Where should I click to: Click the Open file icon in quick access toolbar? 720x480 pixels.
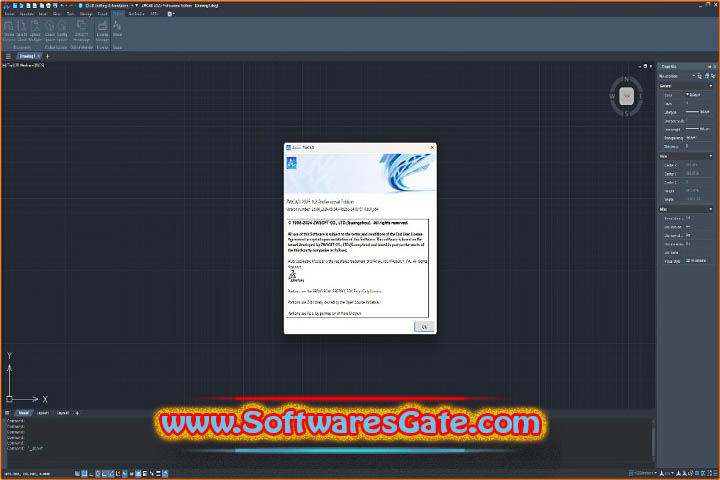(x=21, y=6)
